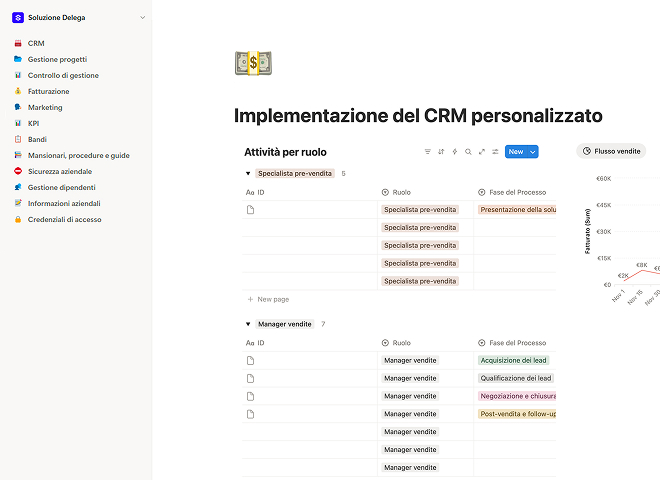The width and height of the screenshot is (660, 480).
Task: Click the Bandi sidebar icon
Action: (x=18, y=139)
